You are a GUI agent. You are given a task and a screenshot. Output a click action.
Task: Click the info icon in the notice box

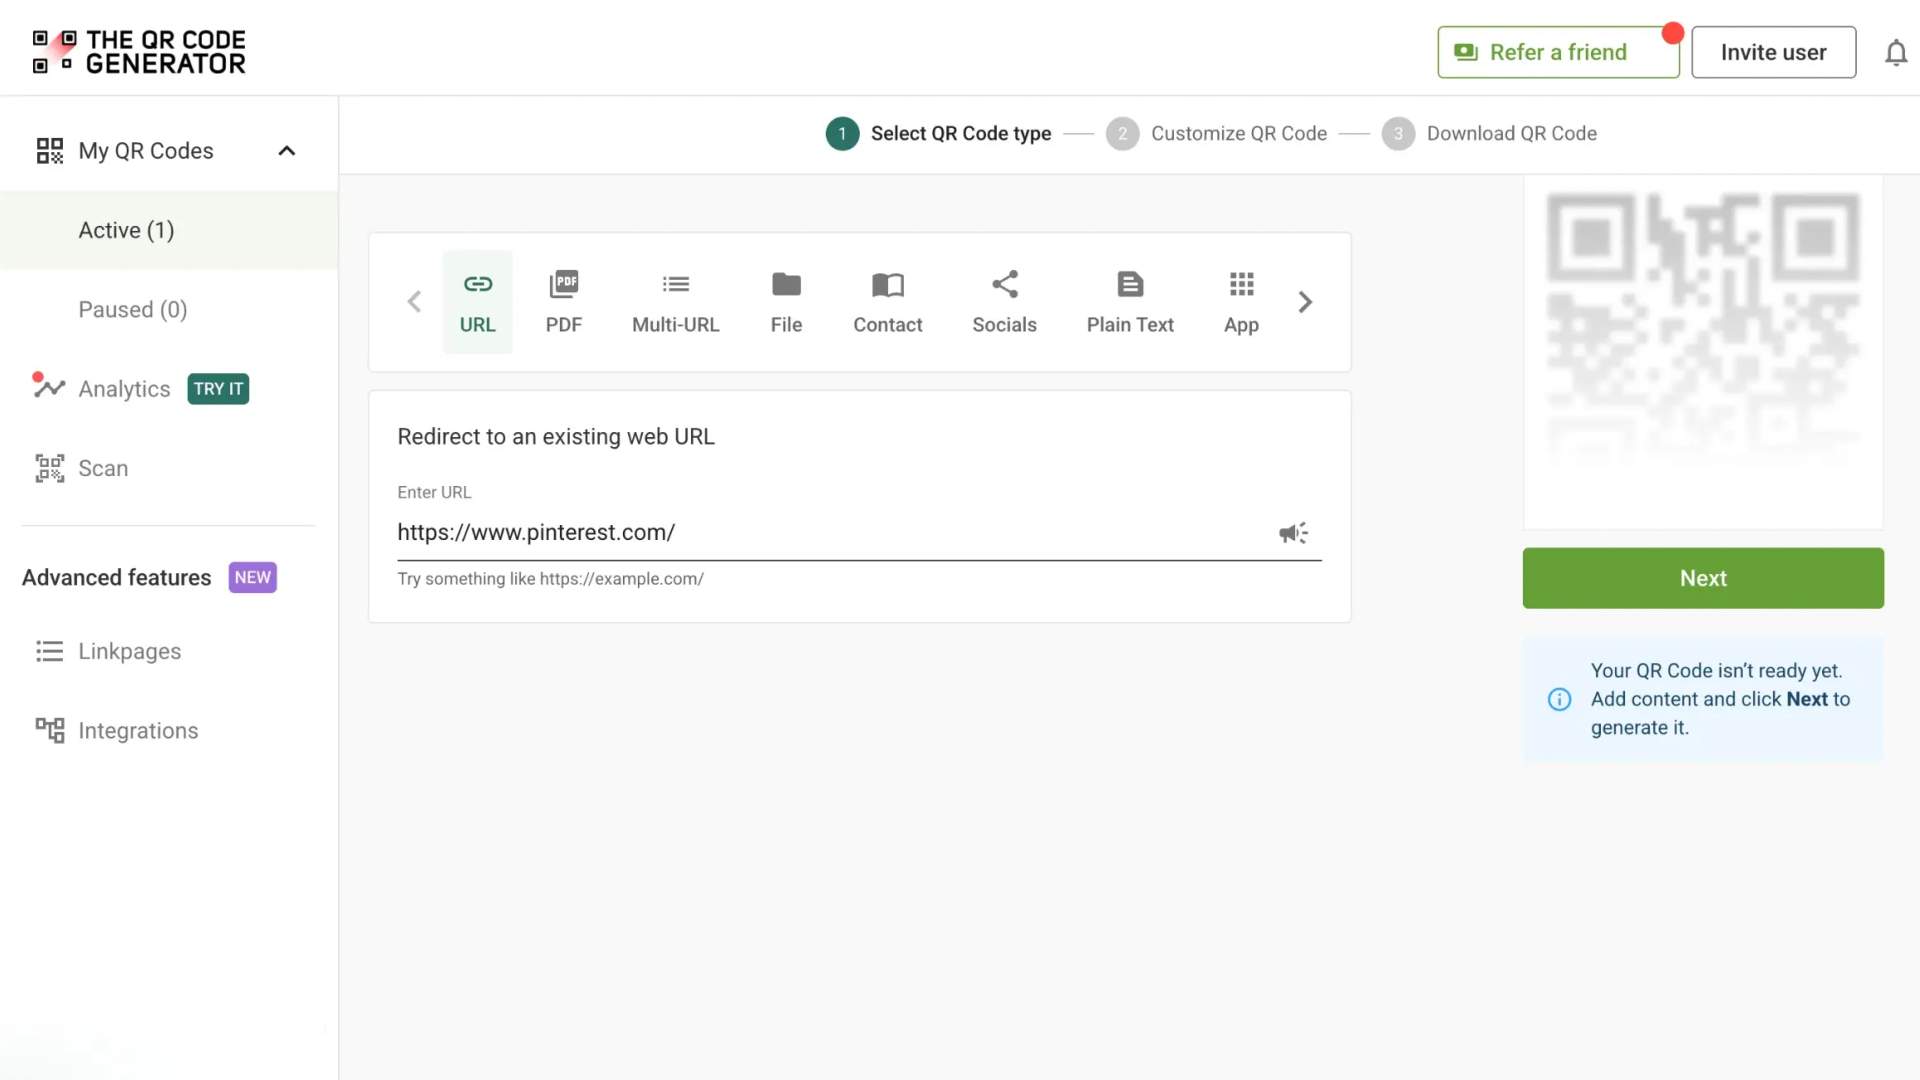[1559, 699]
